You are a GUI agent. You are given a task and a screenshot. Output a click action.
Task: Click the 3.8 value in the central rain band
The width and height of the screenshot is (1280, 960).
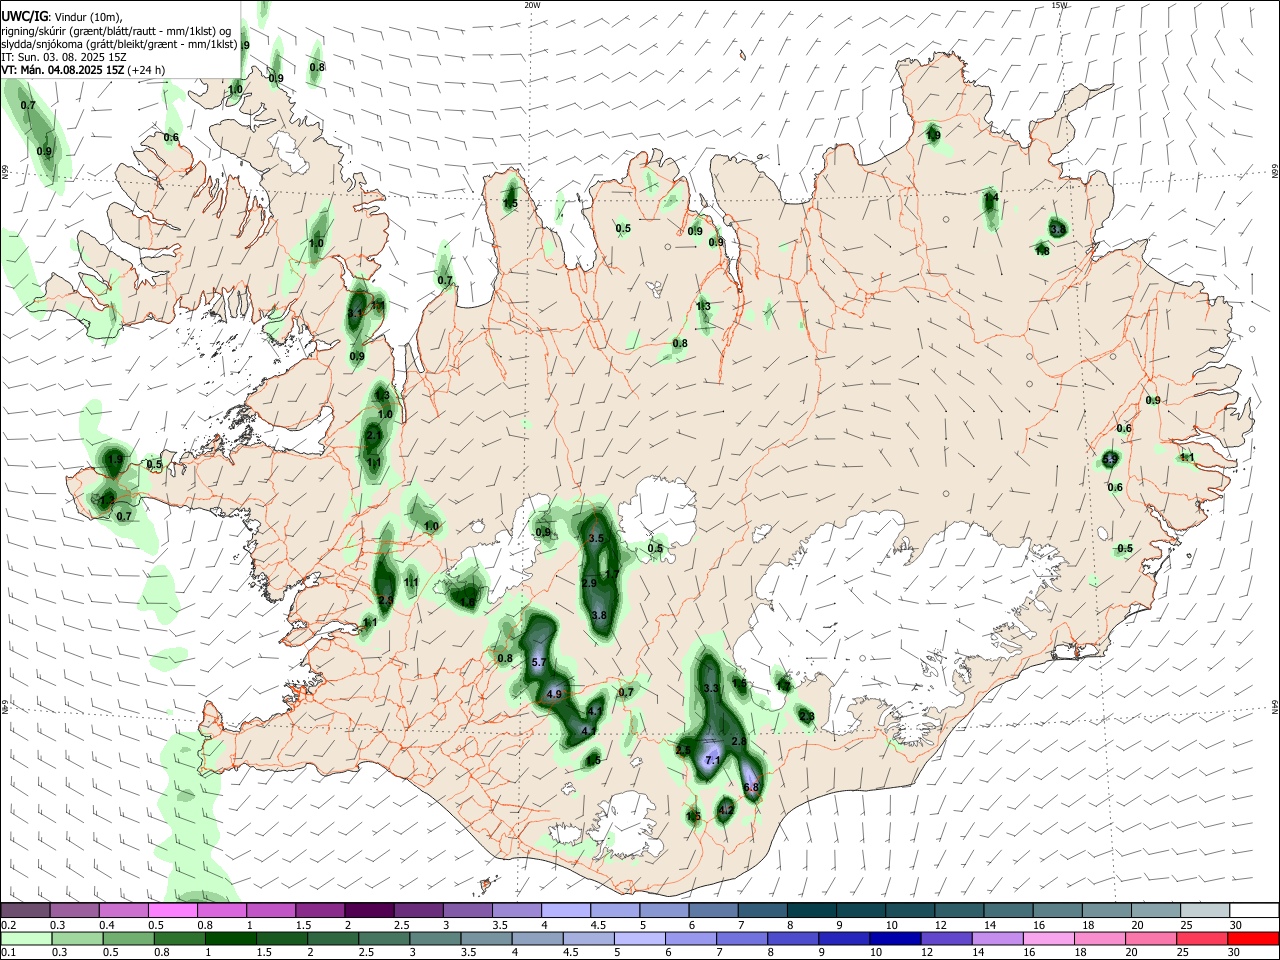(x=599, y=615)
